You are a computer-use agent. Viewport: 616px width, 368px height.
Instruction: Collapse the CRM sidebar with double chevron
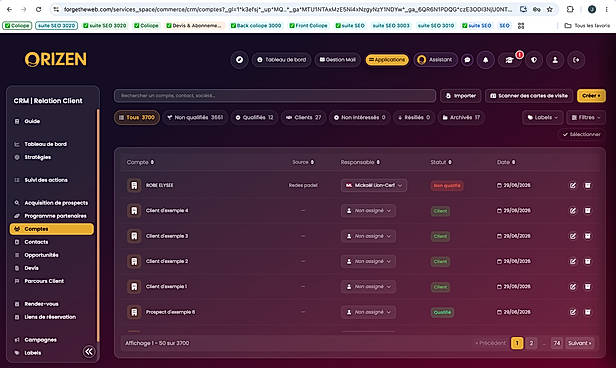click(89, 352)
